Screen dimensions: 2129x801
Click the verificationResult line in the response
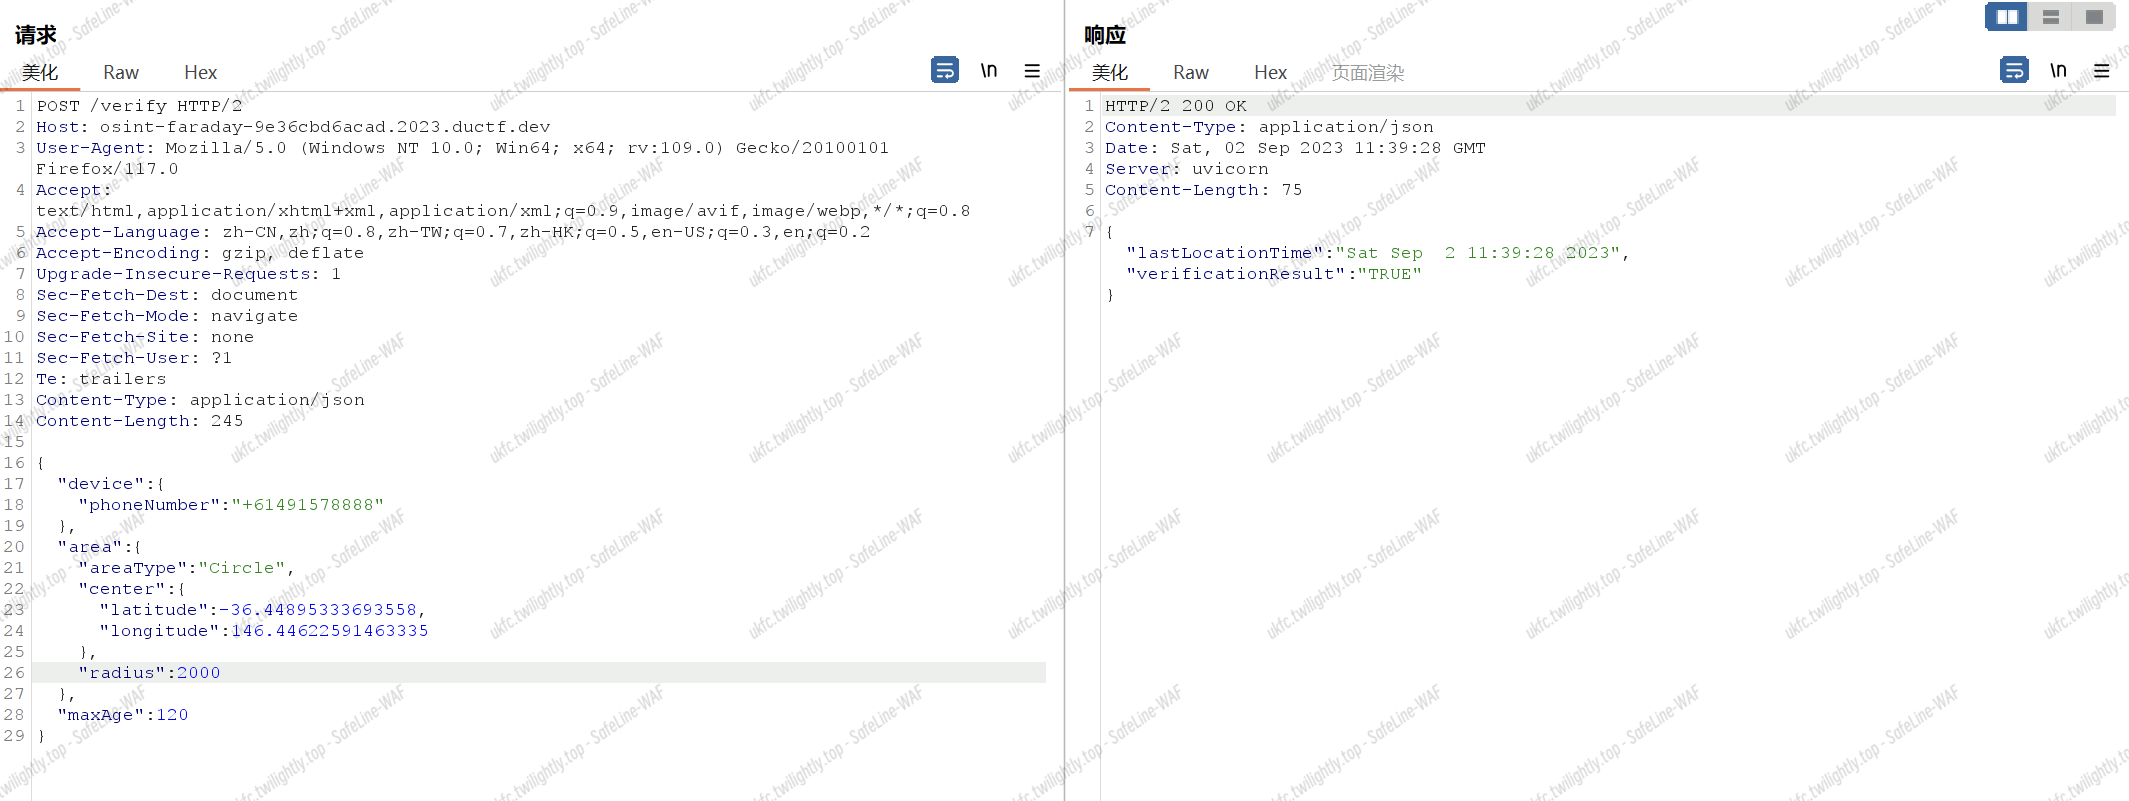1273,274
